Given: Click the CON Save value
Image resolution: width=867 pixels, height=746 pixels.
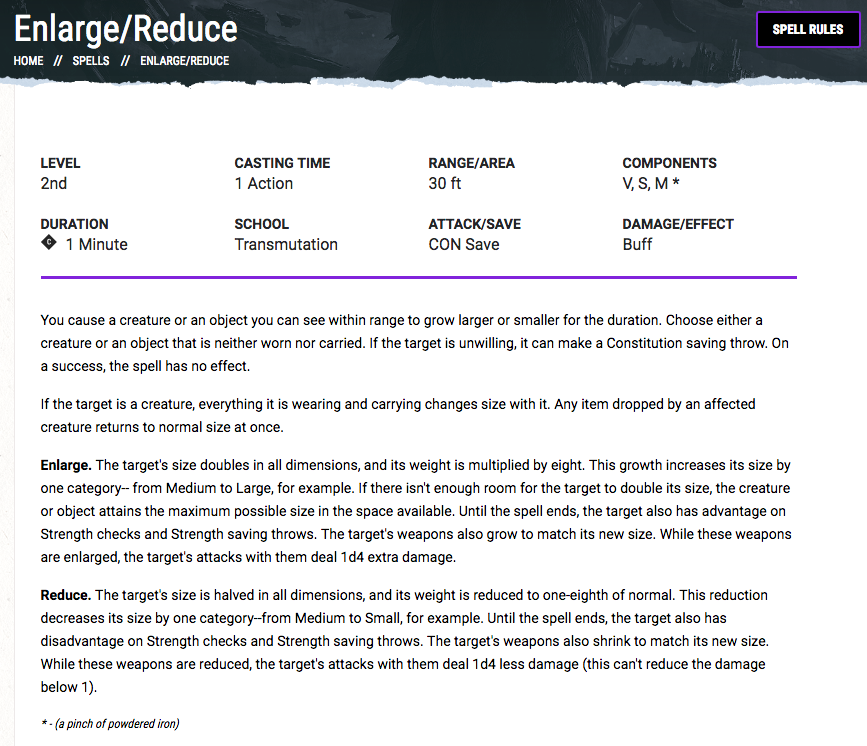Looking at the screenshot, I should tap(464, 245).
